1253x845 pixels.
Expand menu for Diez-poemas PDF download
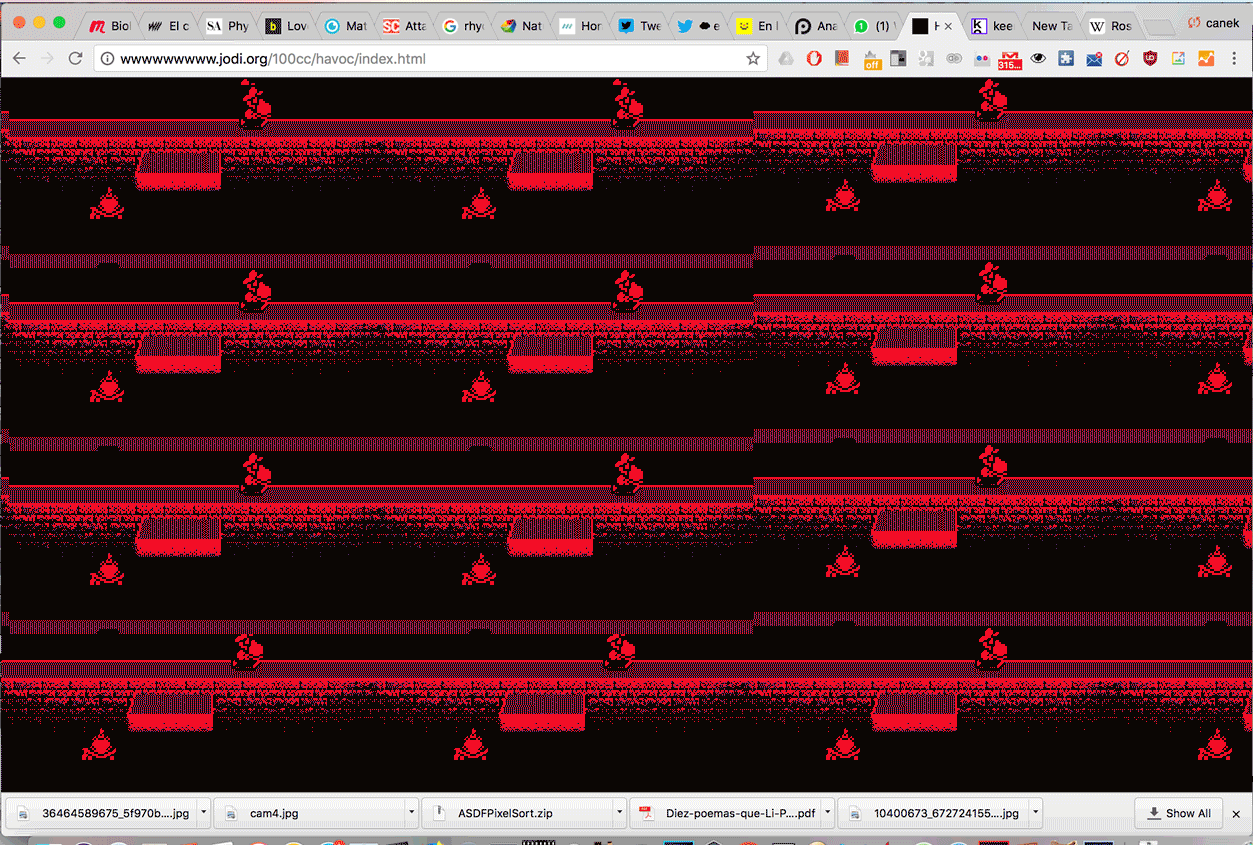pyautogui.click(x=827, y=813)
